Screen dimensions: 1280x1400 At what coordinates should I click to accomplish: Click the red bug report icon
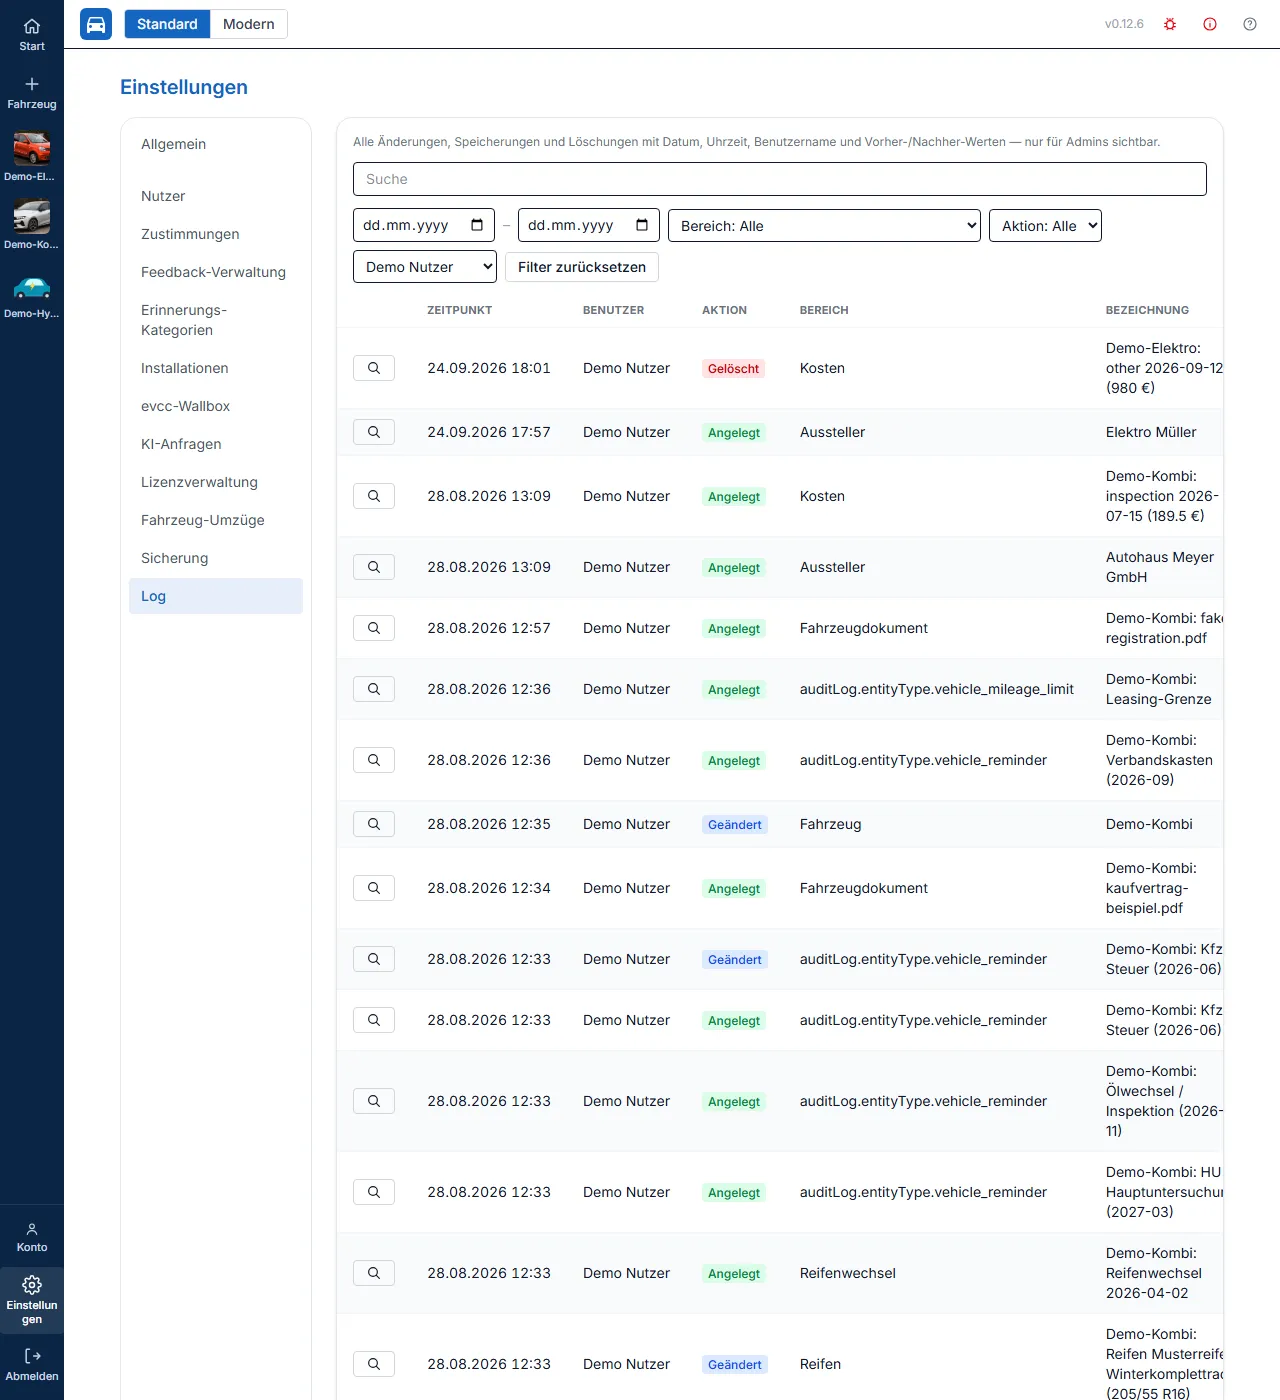tap(1170, 24)
